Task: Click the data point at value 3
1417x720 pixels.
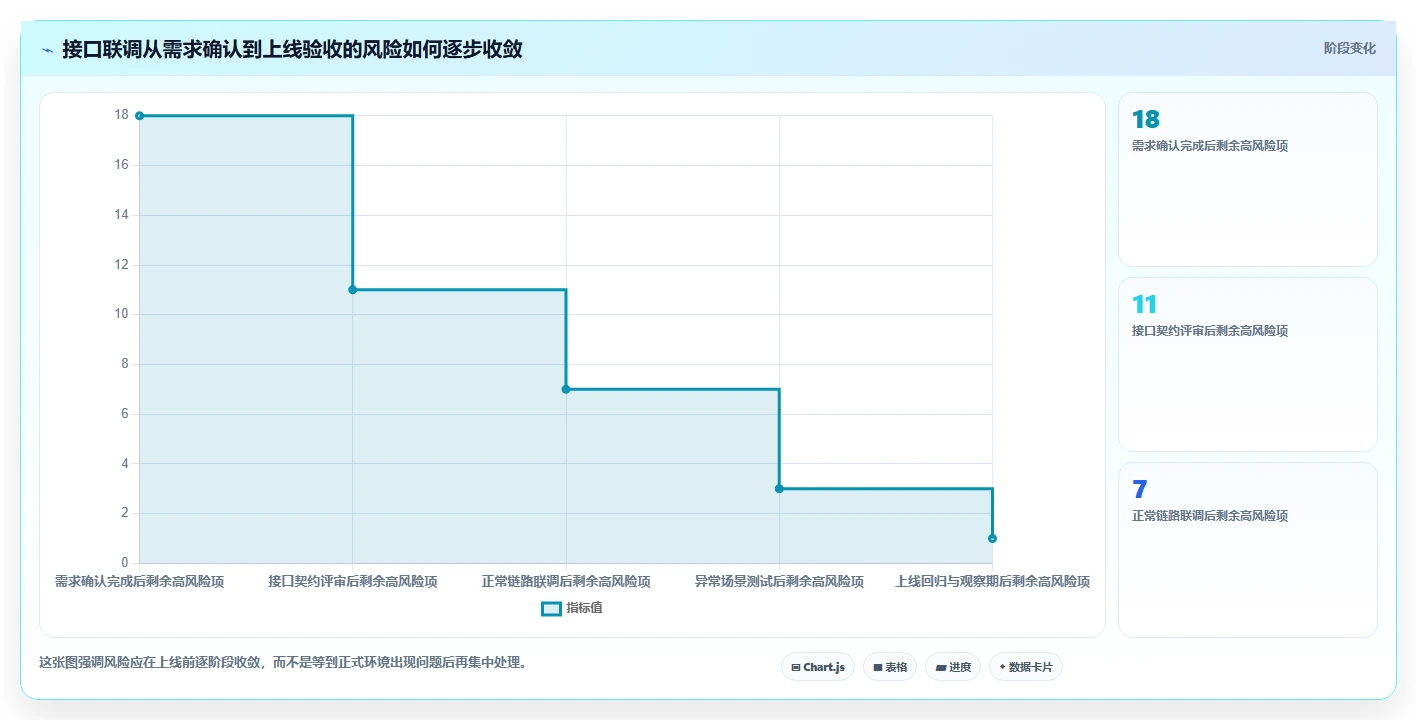Action: pos(779,489)
